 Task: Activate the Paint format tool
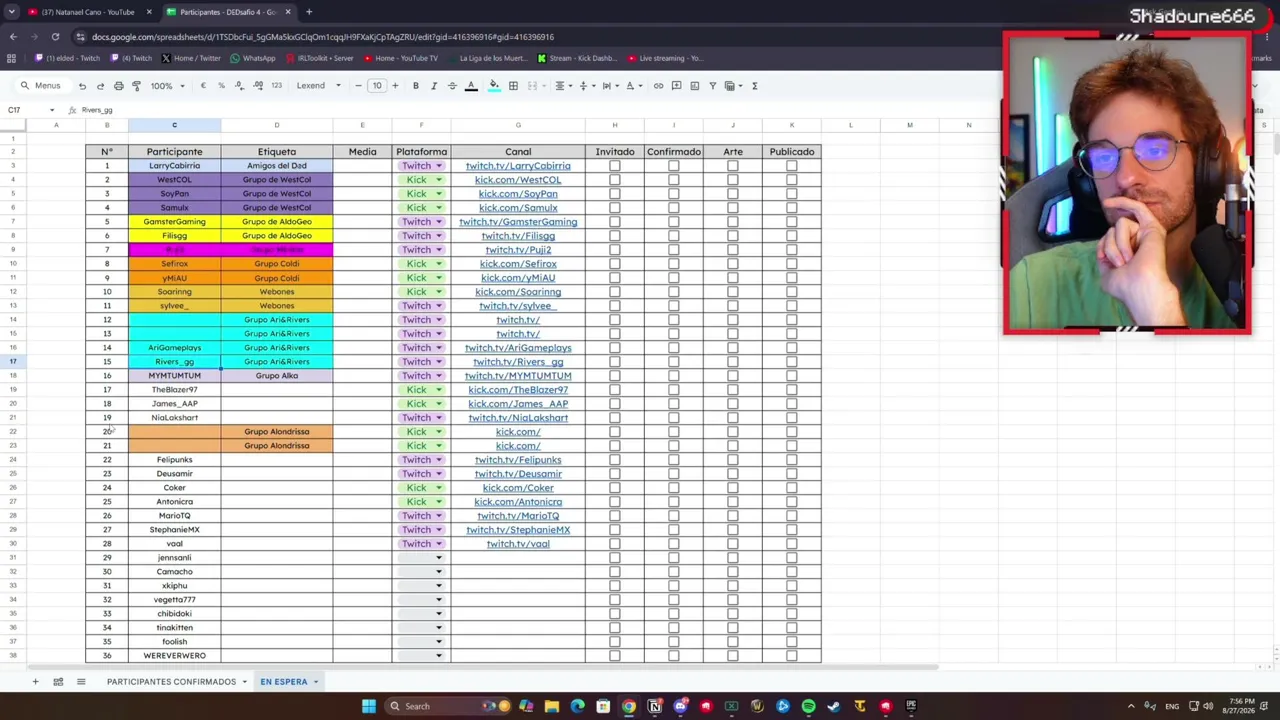click(136, 86)
